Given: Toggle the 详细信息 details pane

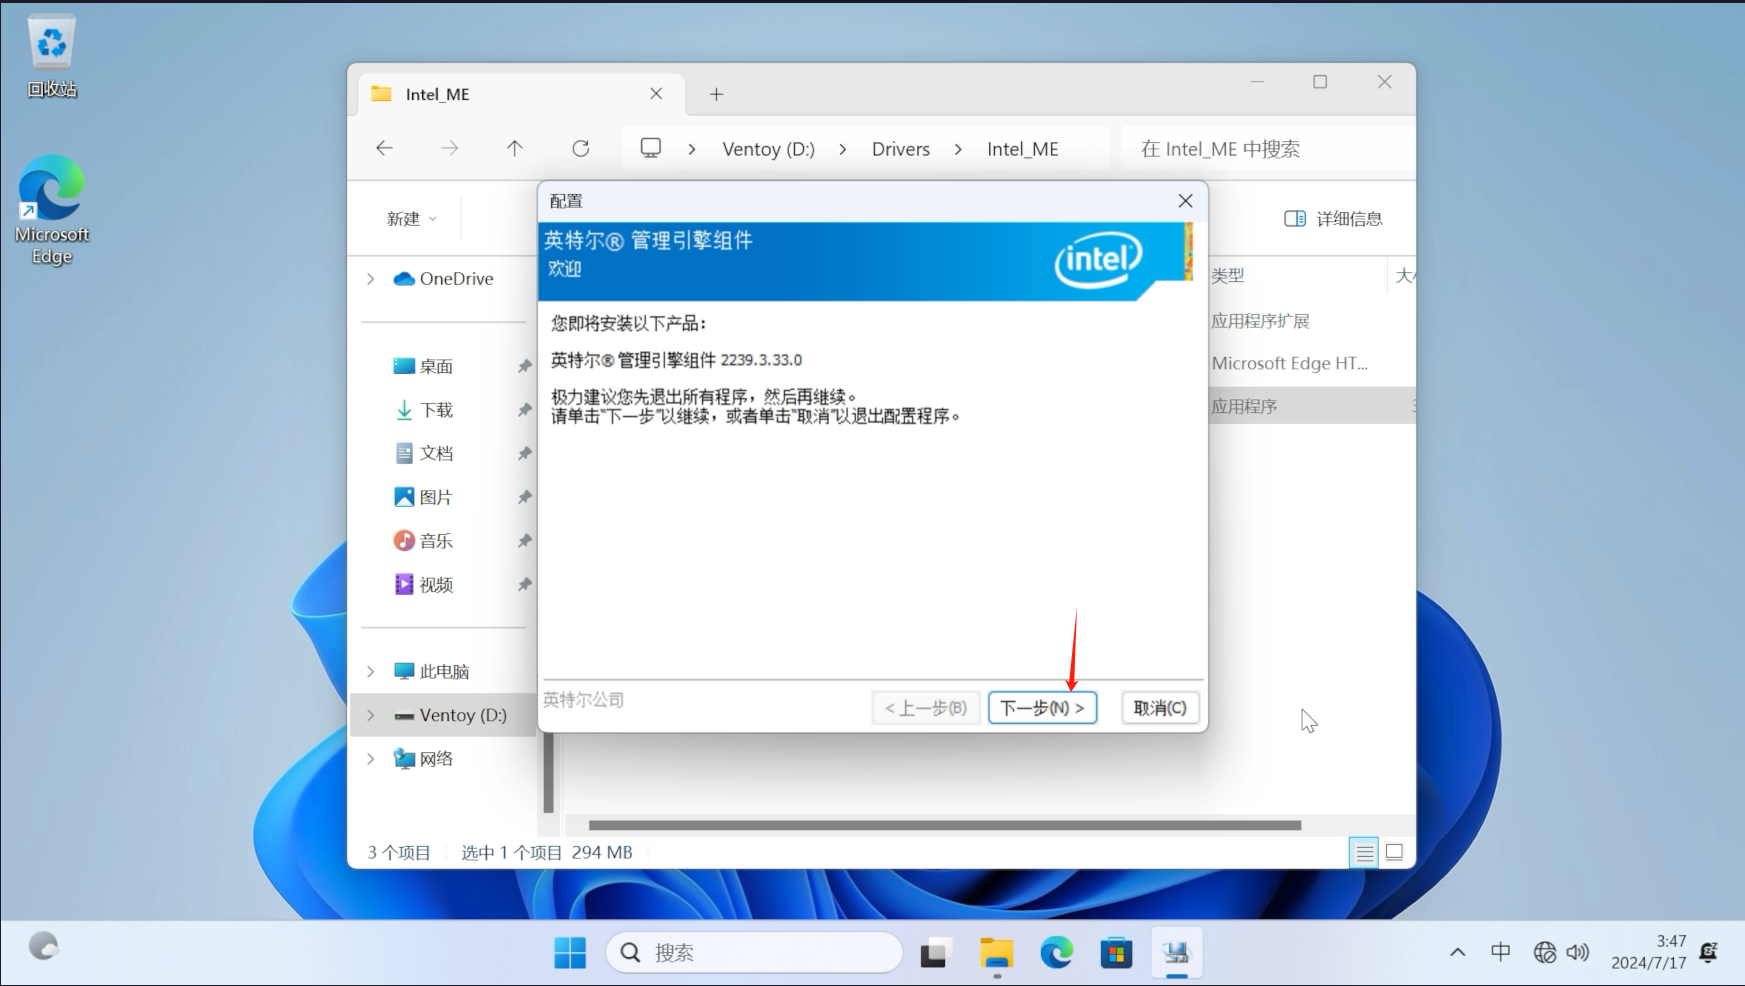Looking at the screenshot, I should pyautogui.click(x=1333, y=219).
